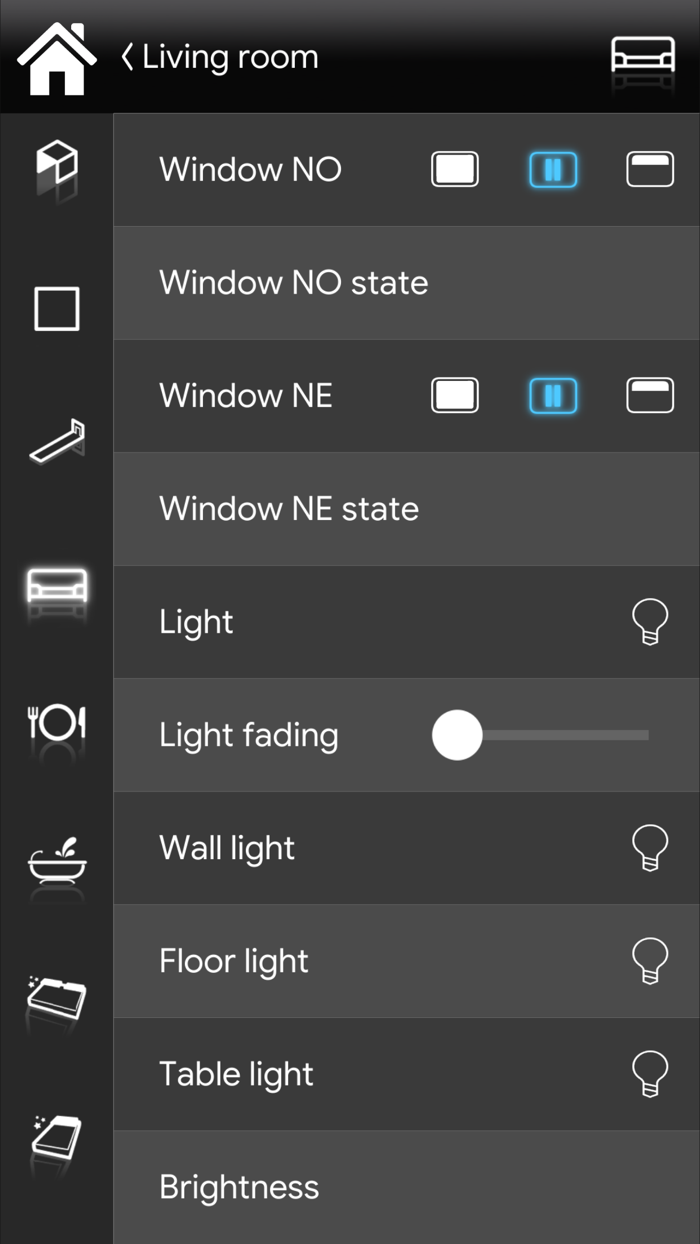The height and width of the screenshot is (1244, 700).
Task: Open the last sidebar room icon
Action: click(57, 1140)
